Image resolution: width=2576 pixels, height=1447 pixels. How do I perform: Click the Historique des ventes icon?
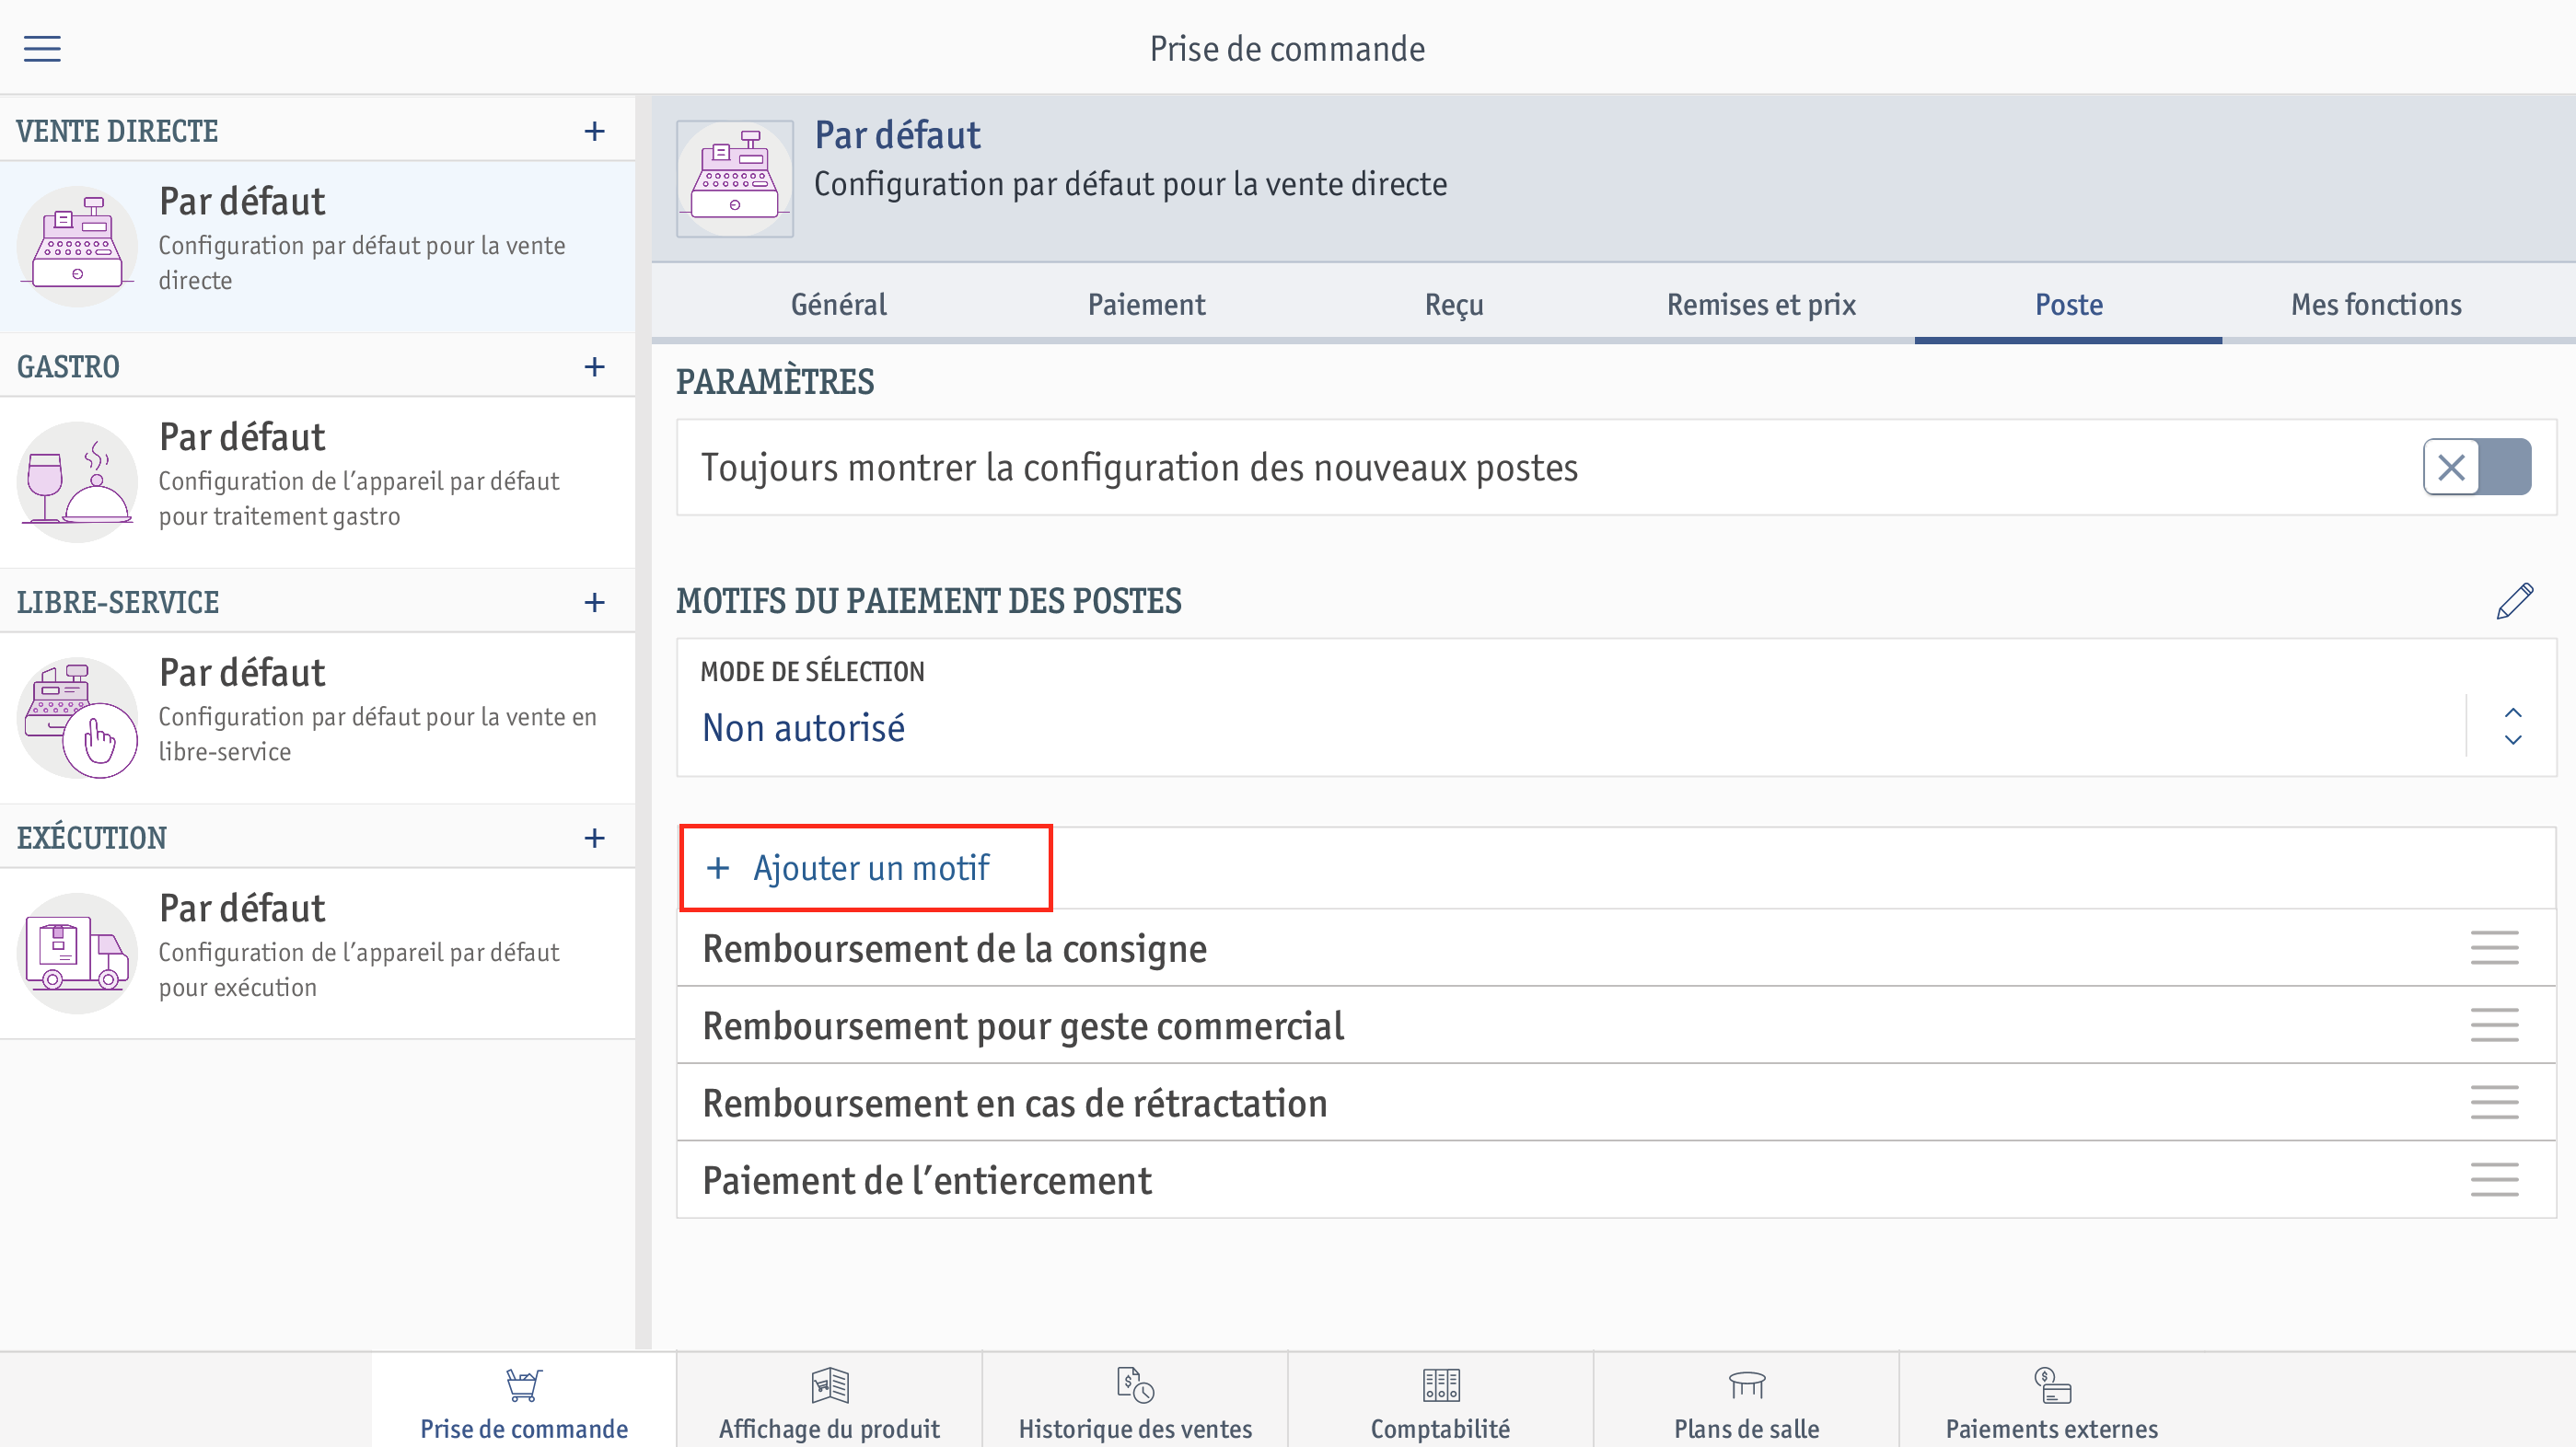(x=1135, y=1384)
